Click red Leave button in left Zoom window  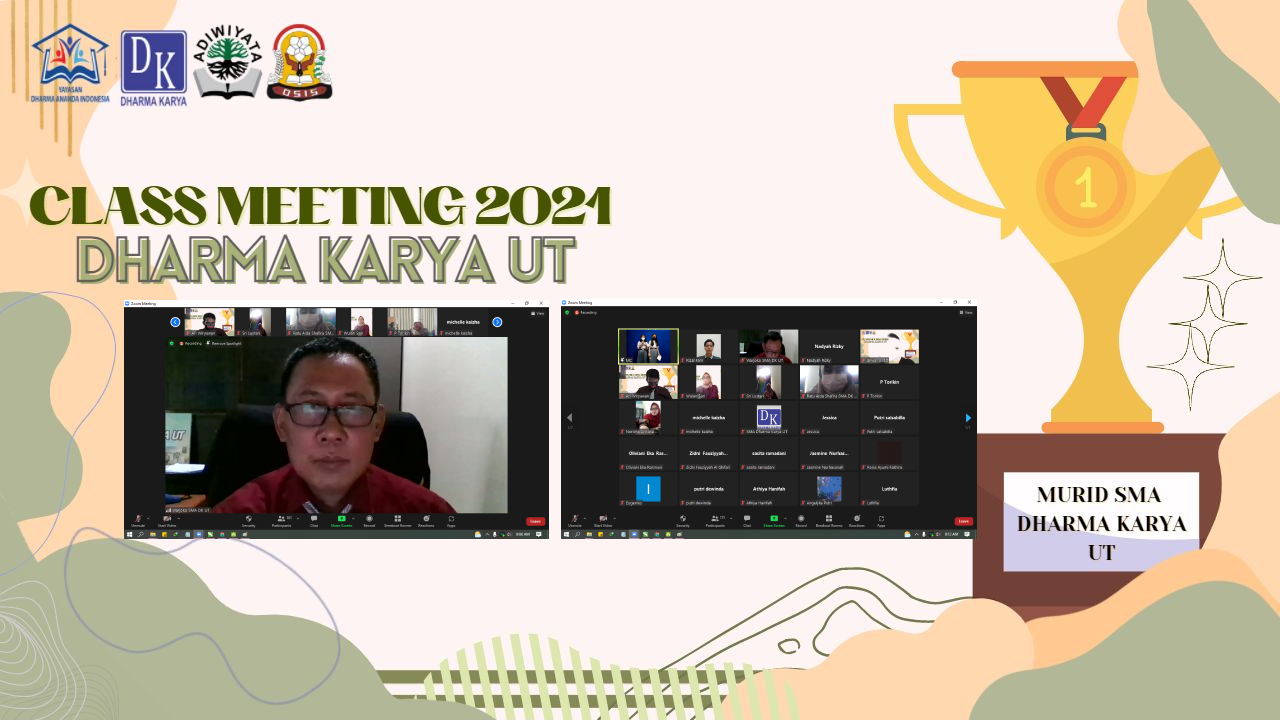535,521
